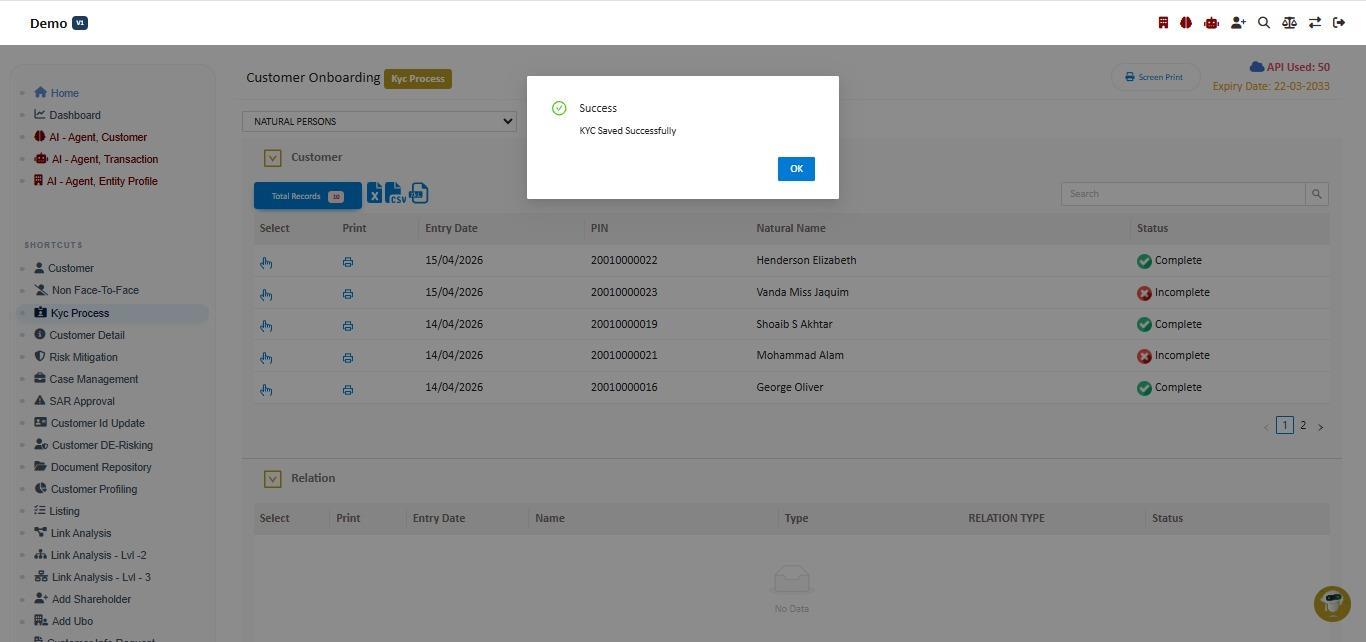Collapse the Customer section chevron
Viewport: 1366px width, 642px height.
coord(272,158)
